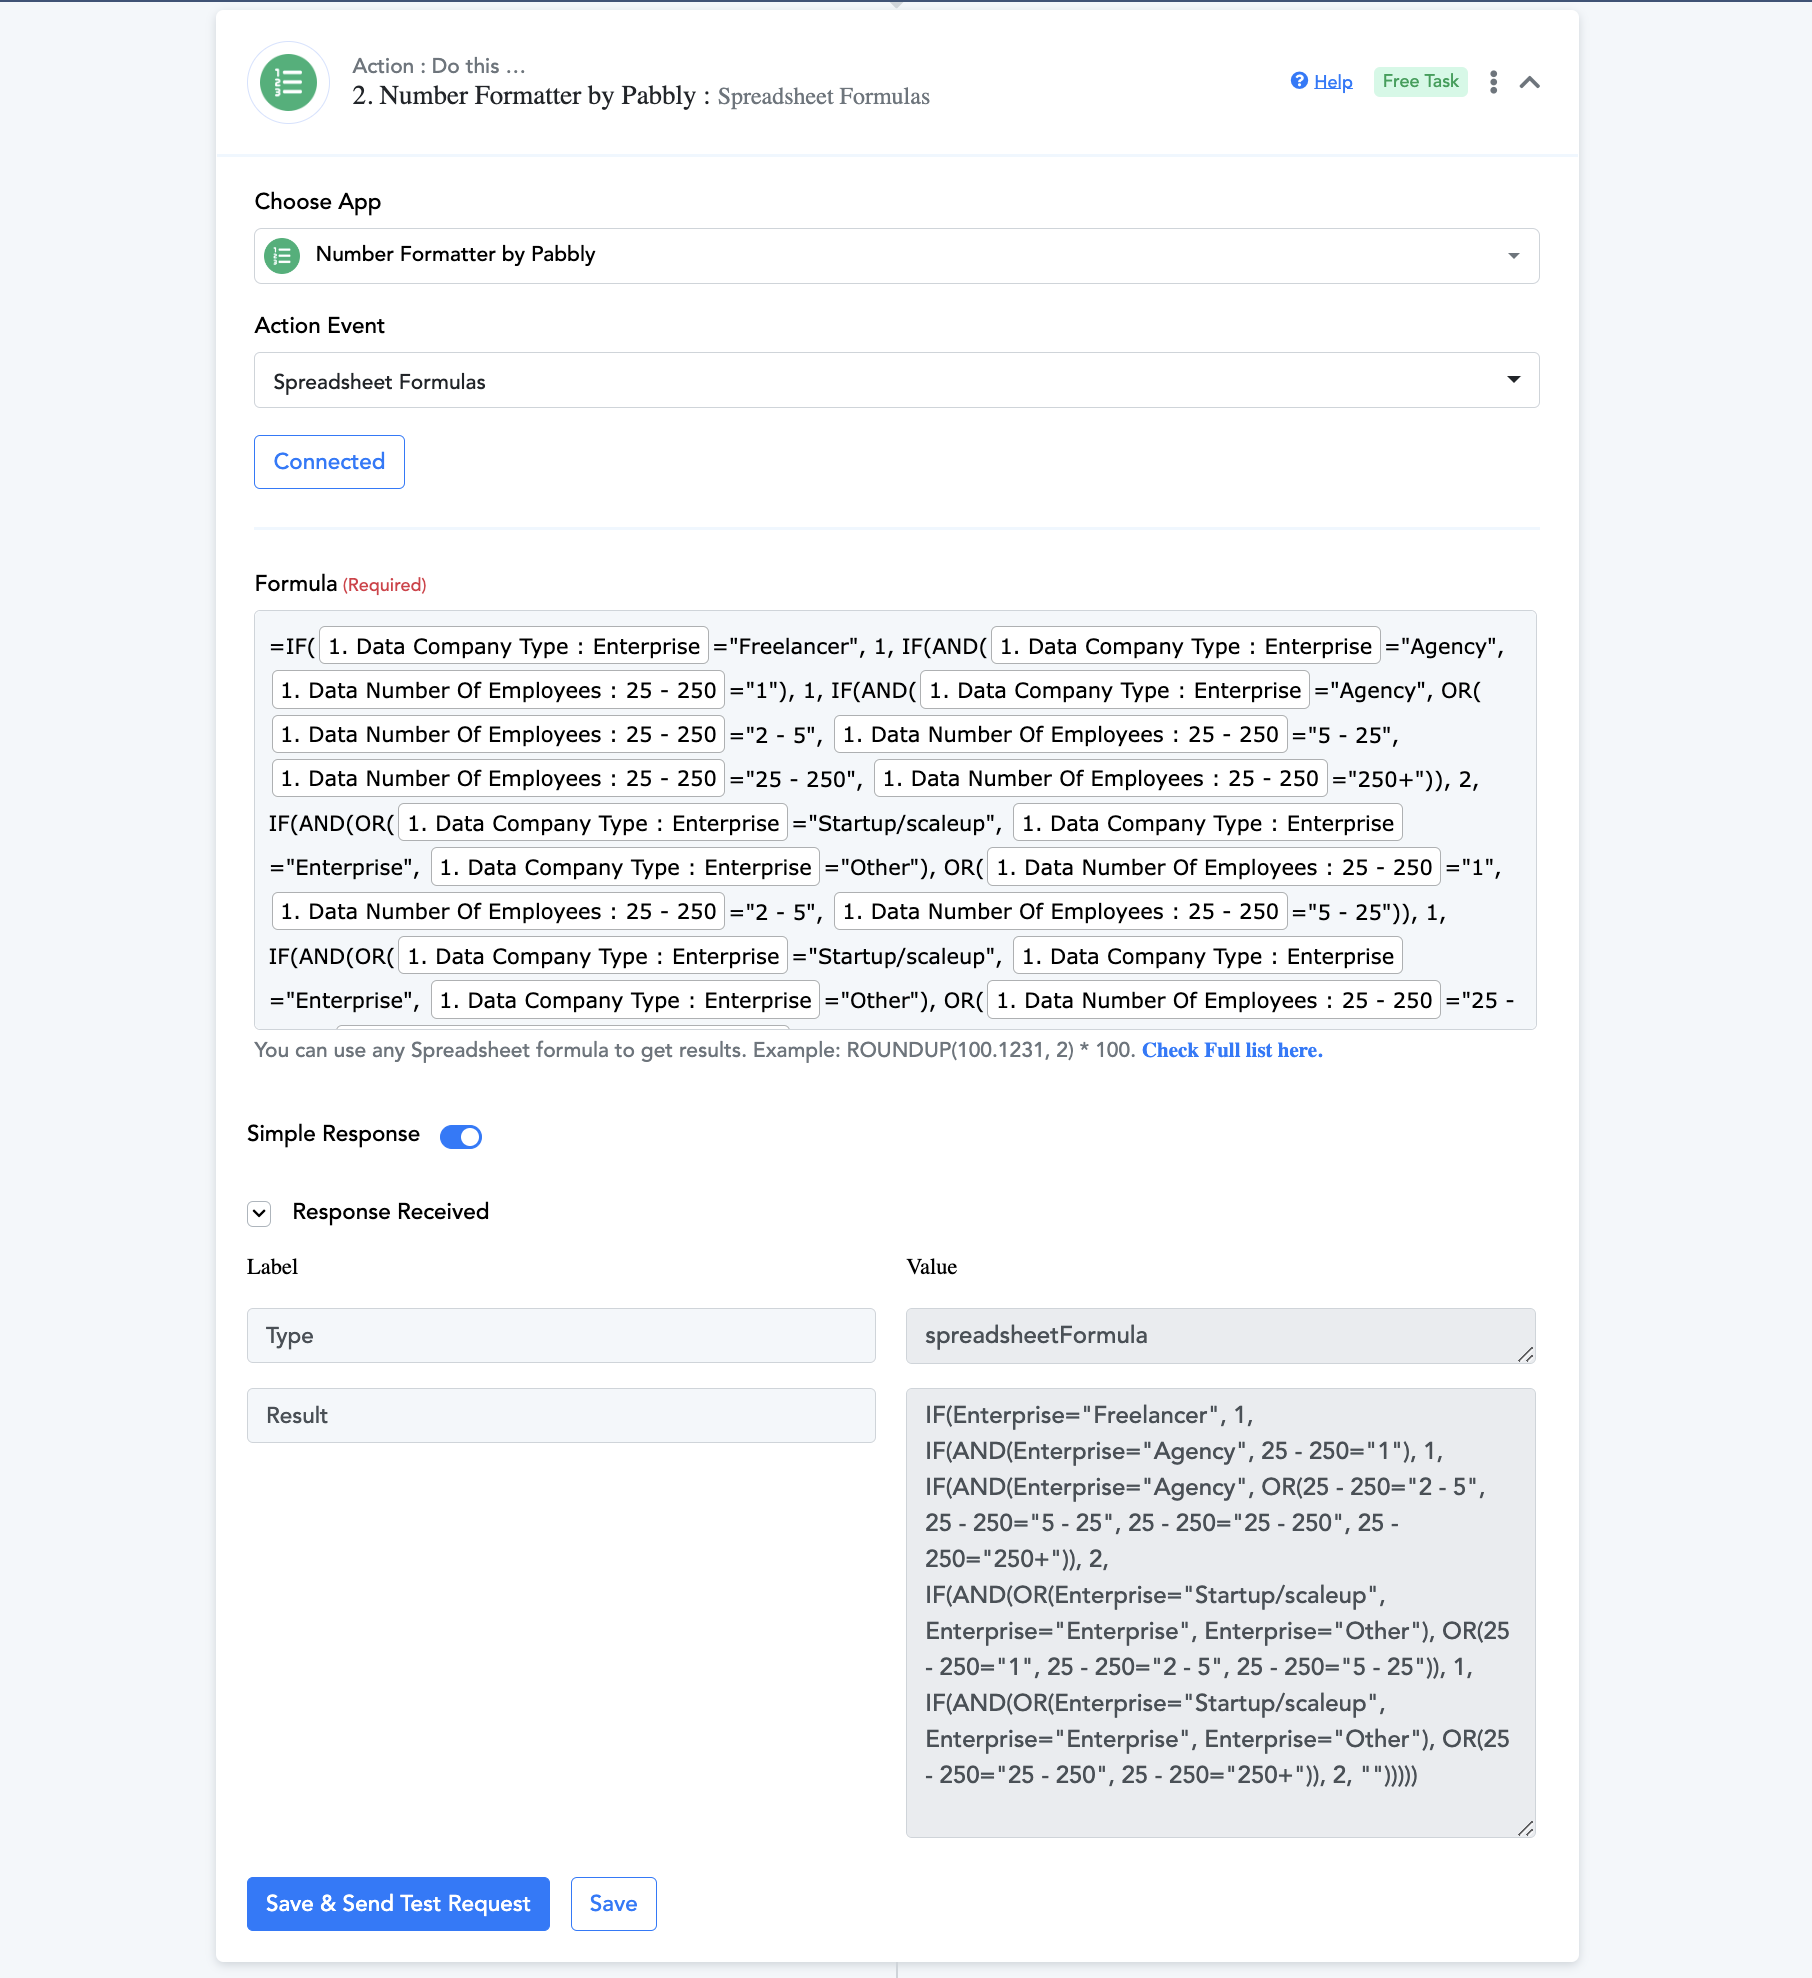Click Save & Send Test Request
Viewport: 1812px width, 1978px height.
398,1904
